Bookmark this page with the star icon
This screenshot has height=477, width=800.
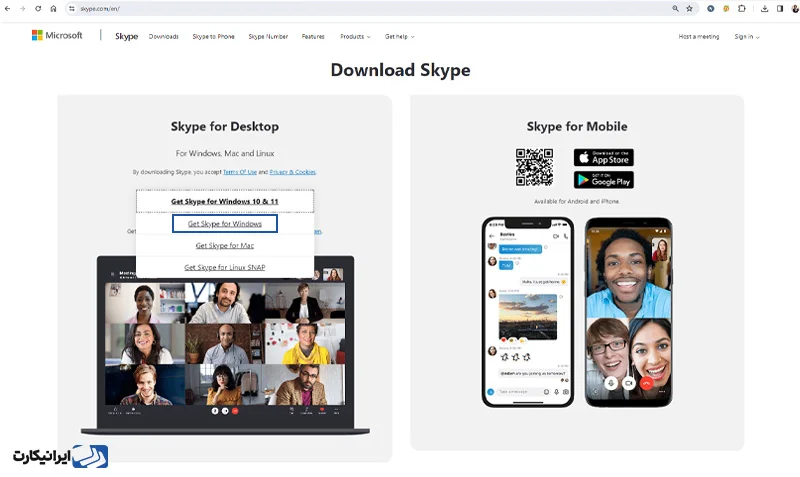[x=689, y=9]
